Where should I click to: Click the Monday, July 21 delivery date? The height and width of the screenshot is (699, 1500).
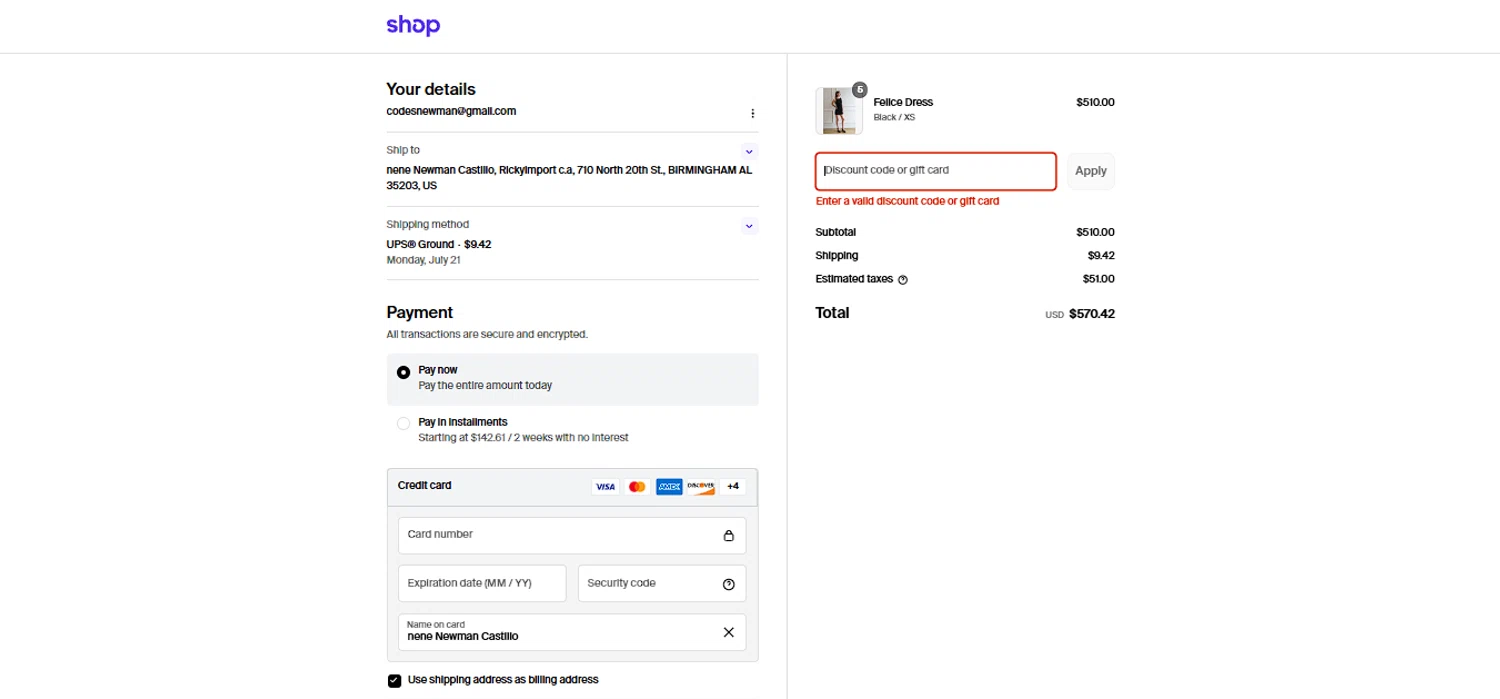[423, 260]
